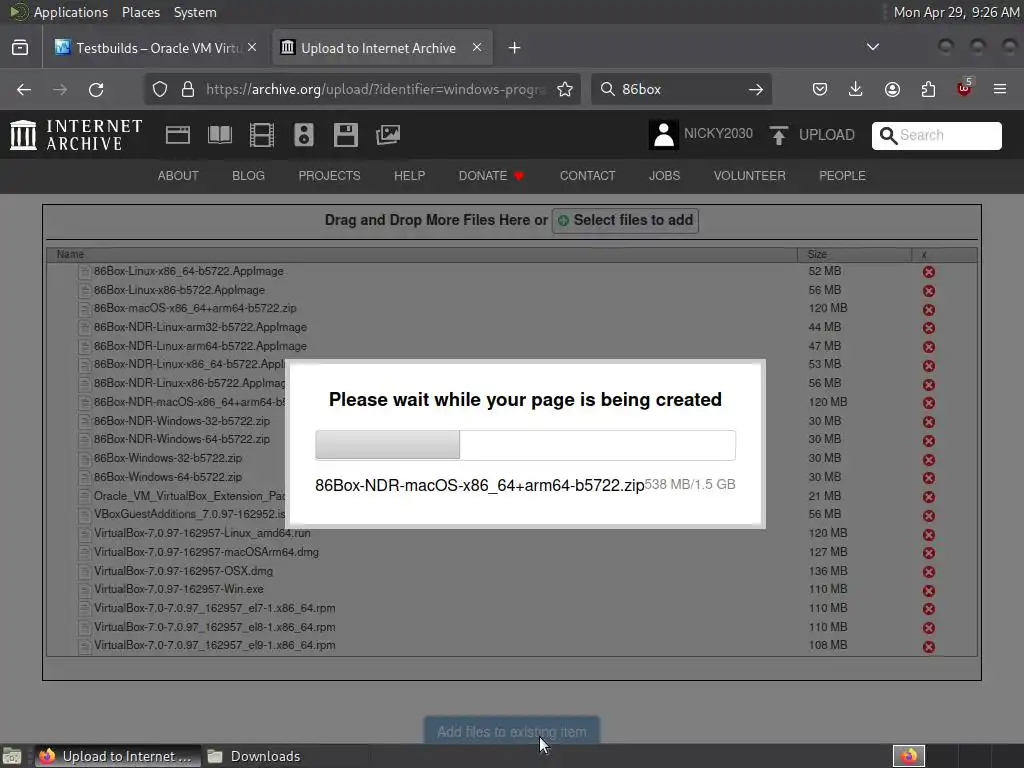This screenshot has width=1024, height=768.
Task: Click the PROJECTS navigation link
Action: 329,176
